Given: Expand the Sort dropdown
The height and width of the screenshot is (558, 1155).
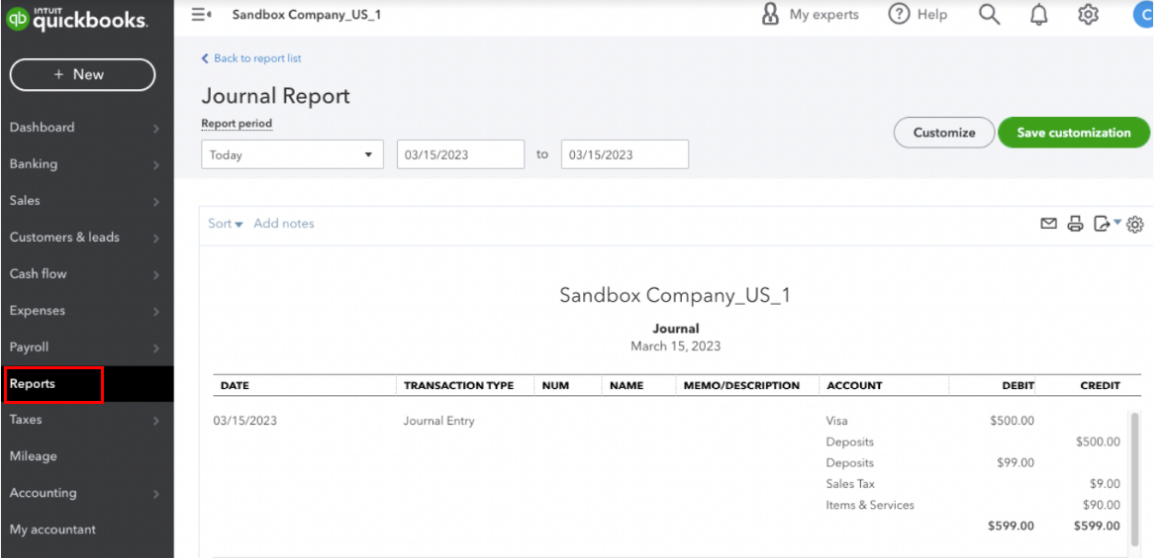Looking at the screenshot, I should [225, 224].
